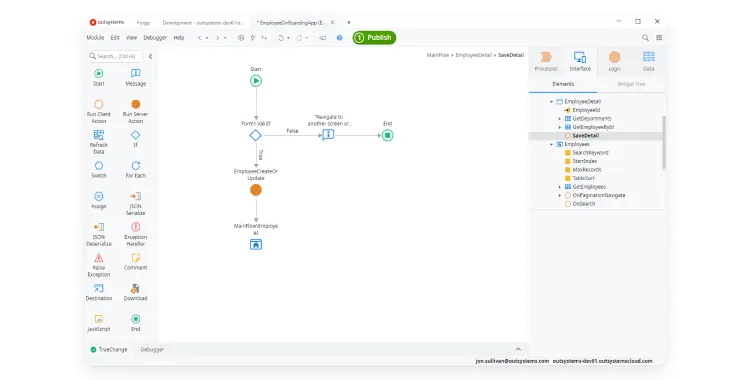The image size is (750, 380).
Task: Open the Development environment tab
Action: tap(203, 22)
